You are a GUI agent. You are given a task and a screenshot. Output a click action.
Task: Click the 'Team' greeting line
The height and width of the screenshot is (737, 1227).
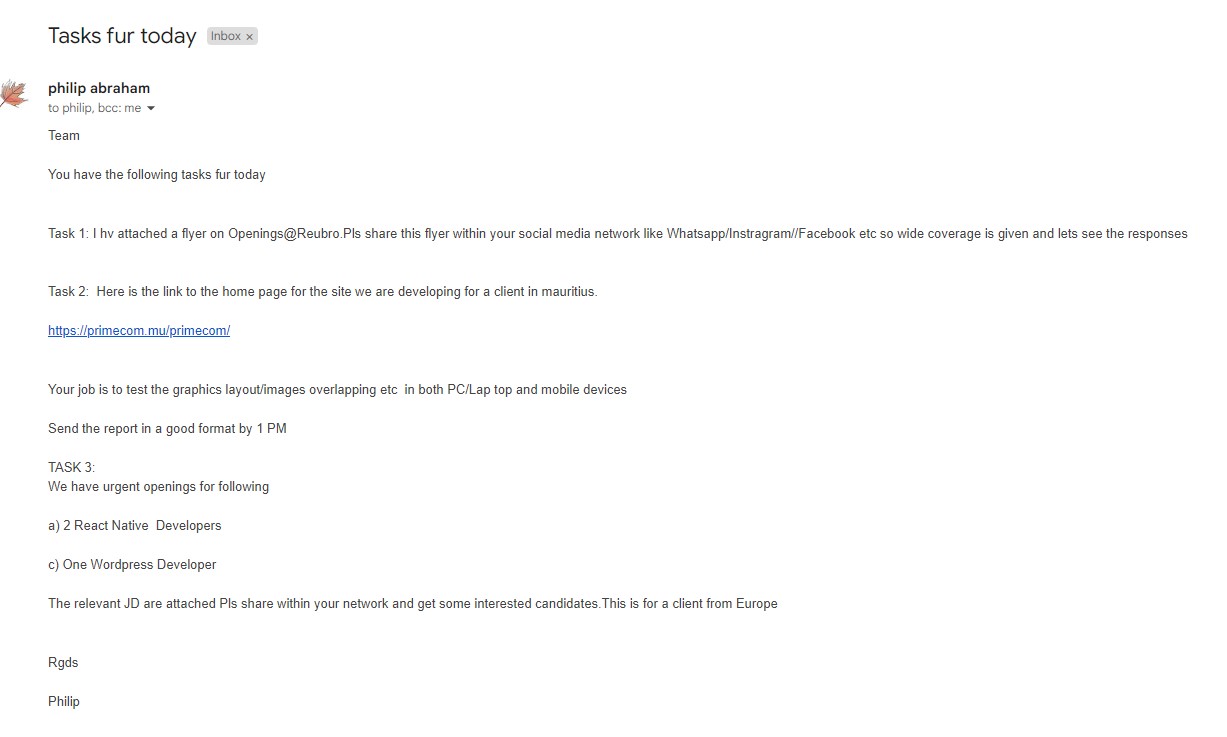[64, 135]
